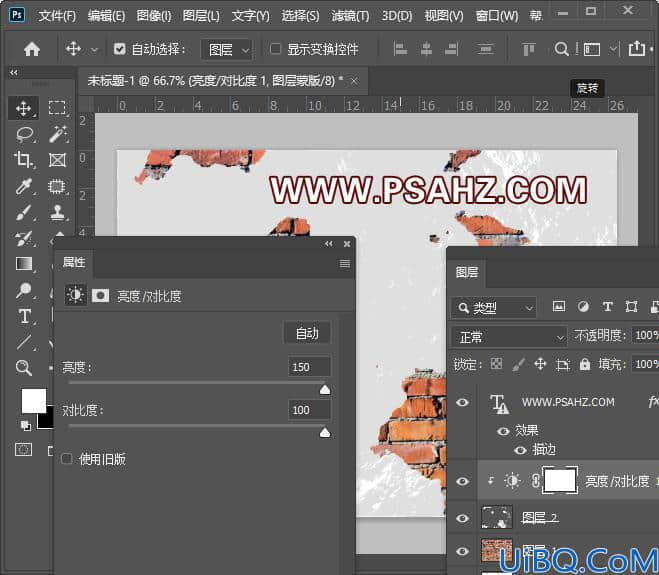Click the mask icon in Properties panel
659x575 pixels.
click(100, 295)
